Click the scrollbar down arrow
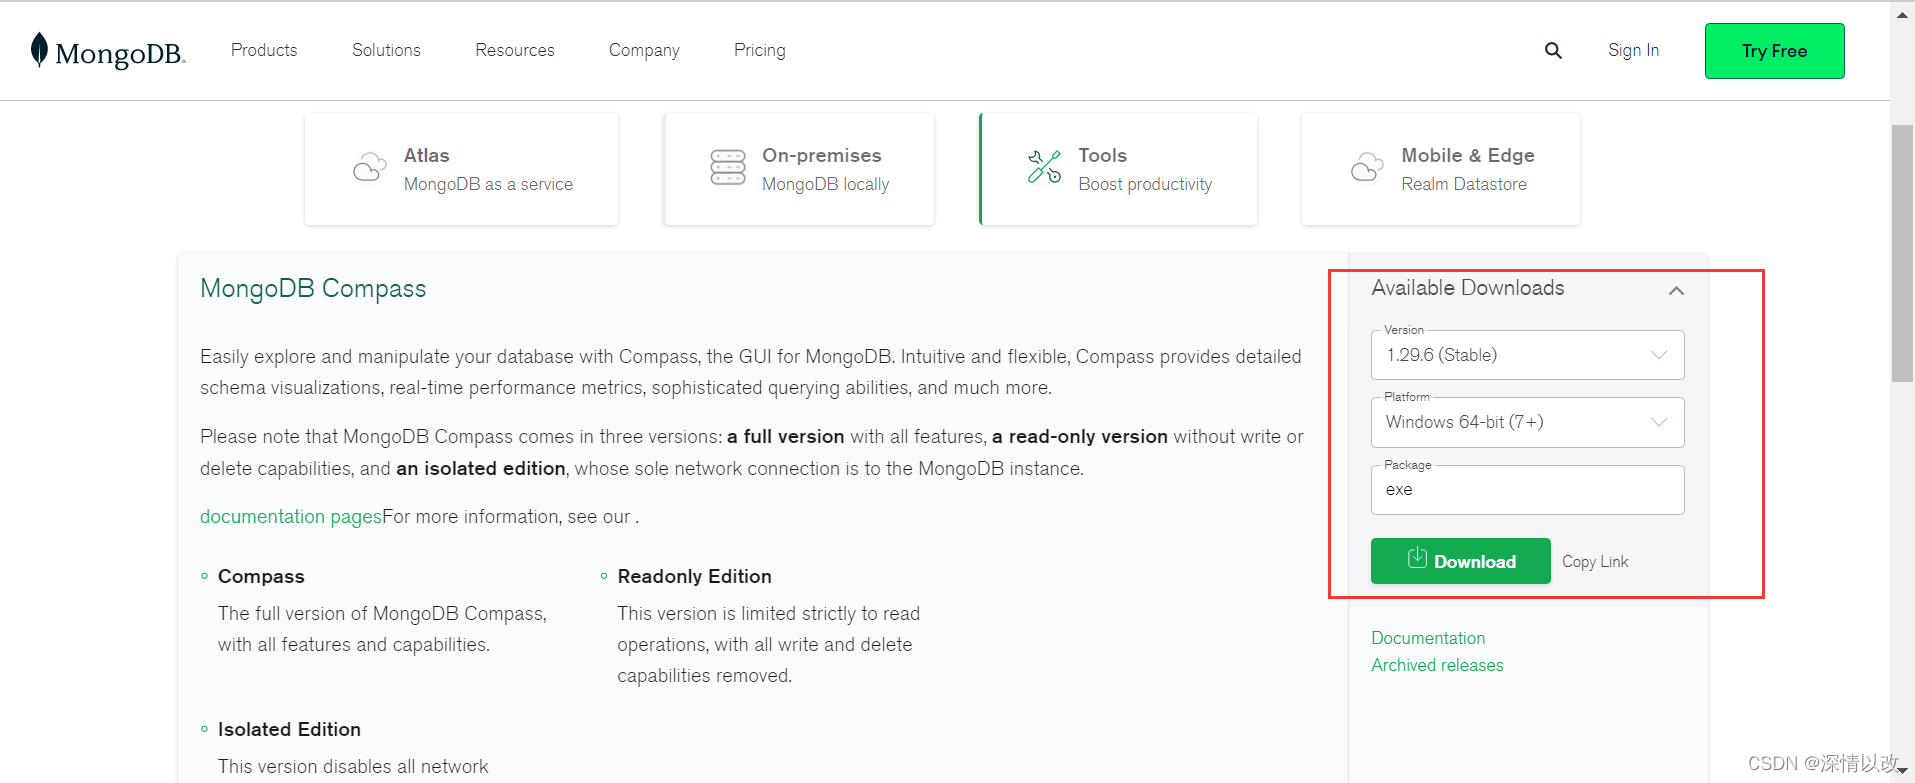The image size is (1915, 783). coord(1902,770)
